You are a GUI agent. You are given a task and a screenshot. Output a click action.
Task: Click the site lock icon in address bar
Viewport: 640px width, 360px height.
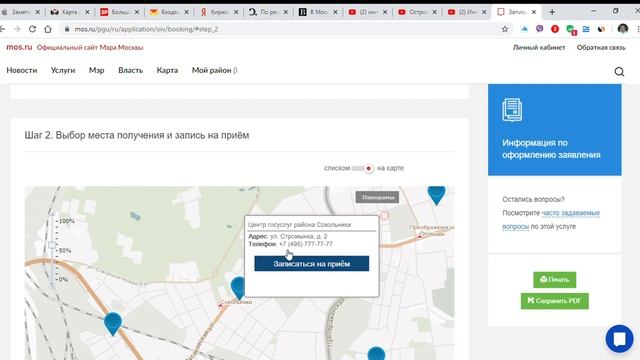[67, 29]
